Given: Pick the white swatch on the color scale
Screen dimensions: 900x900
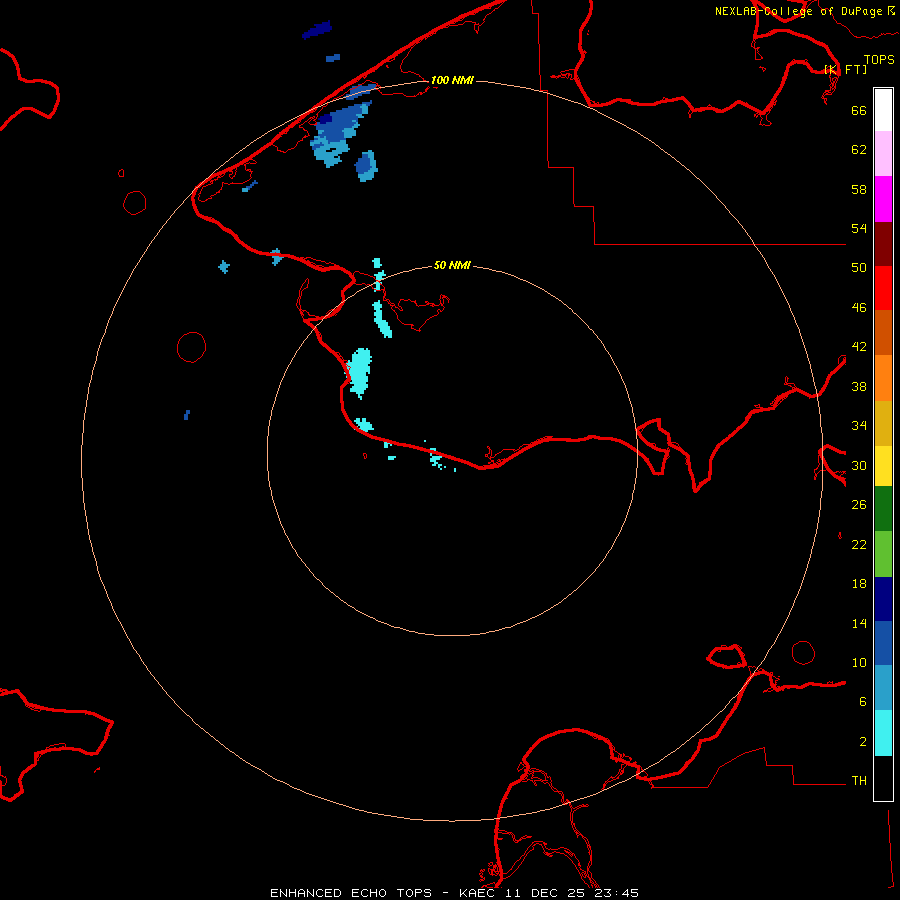Looking at the screenshot, I should pos(883,110).
